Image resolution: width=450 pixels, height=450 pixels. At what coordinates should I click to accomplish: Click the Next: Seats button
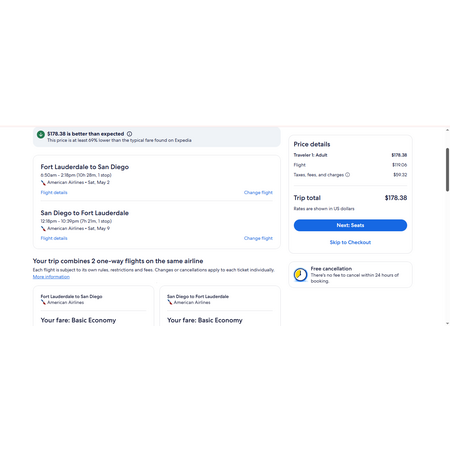point(350,225)
